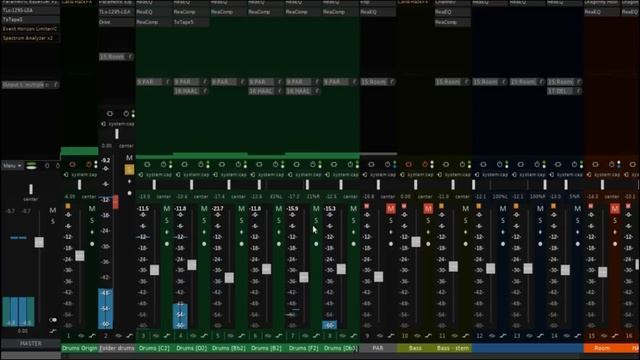
Task: Click send level knob for Output 1 multiple
Action: [56, 85]
